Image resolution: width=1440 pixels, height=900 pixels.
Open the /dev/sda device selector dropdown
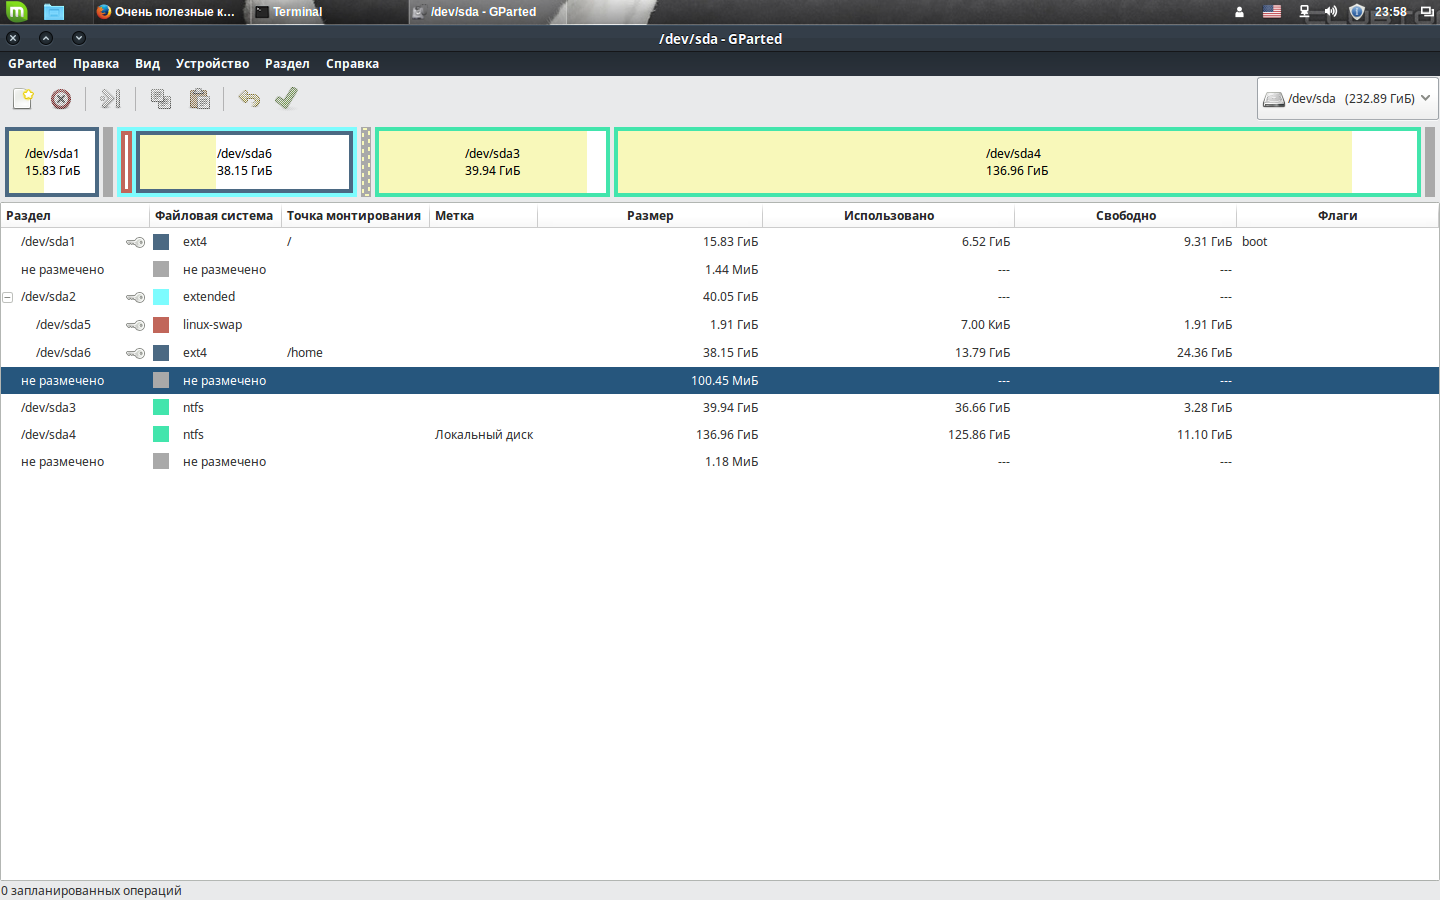point(1347,99)
